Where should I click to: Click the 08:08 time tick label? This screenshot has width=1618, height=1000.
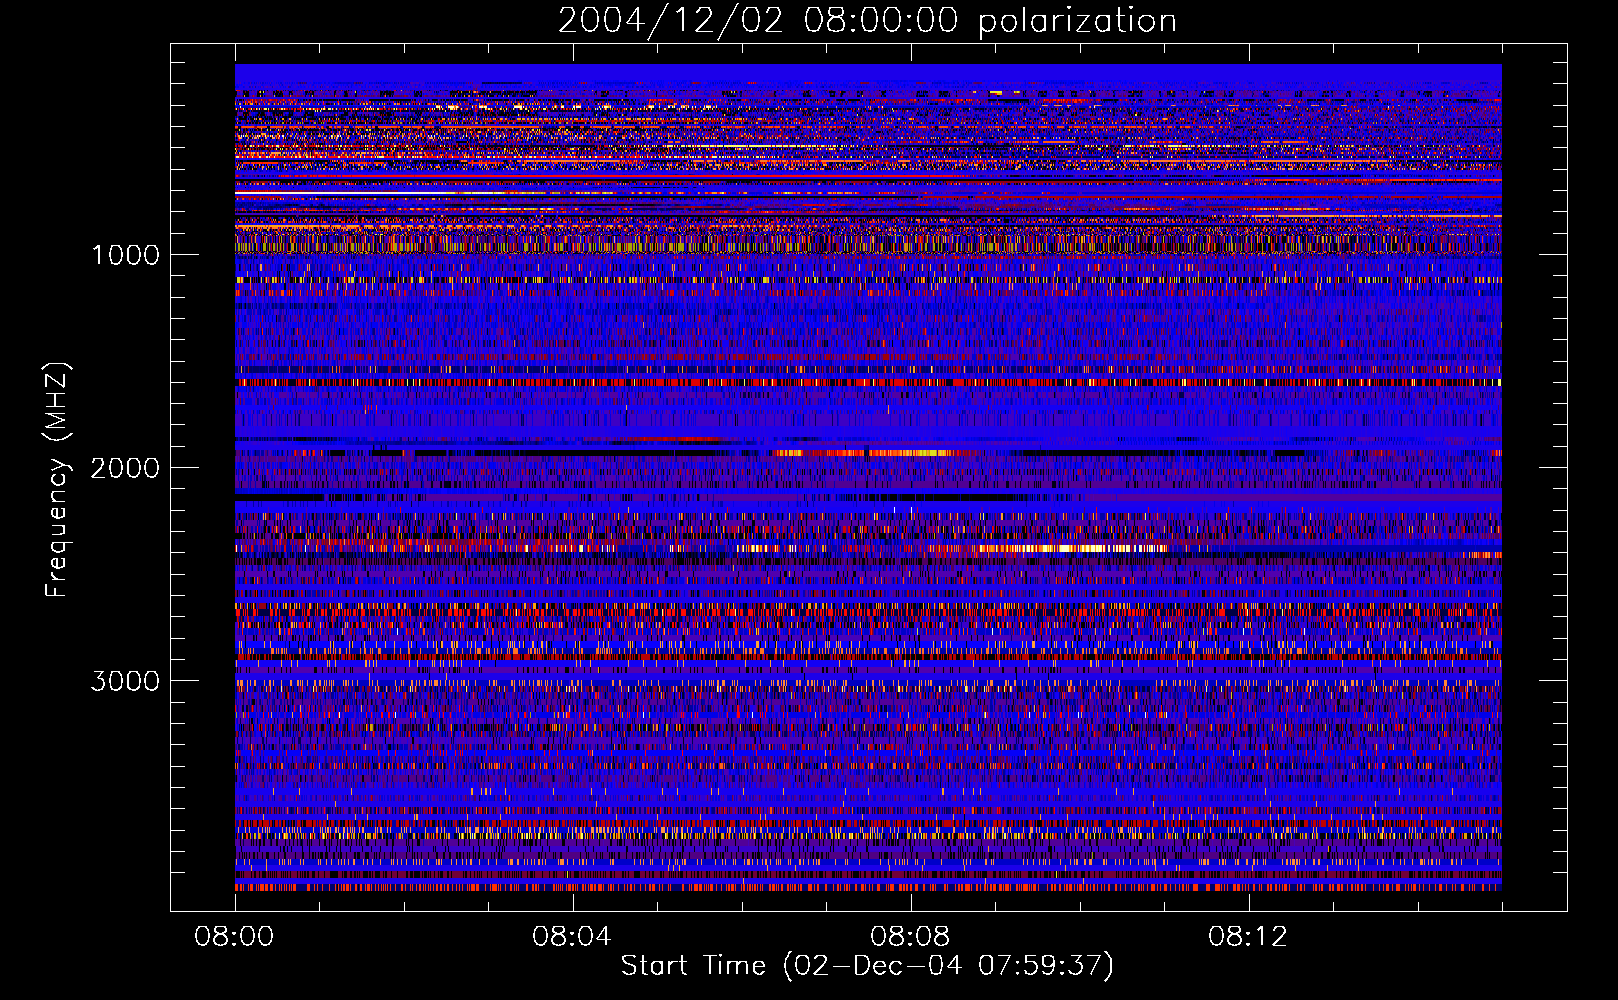910,937
